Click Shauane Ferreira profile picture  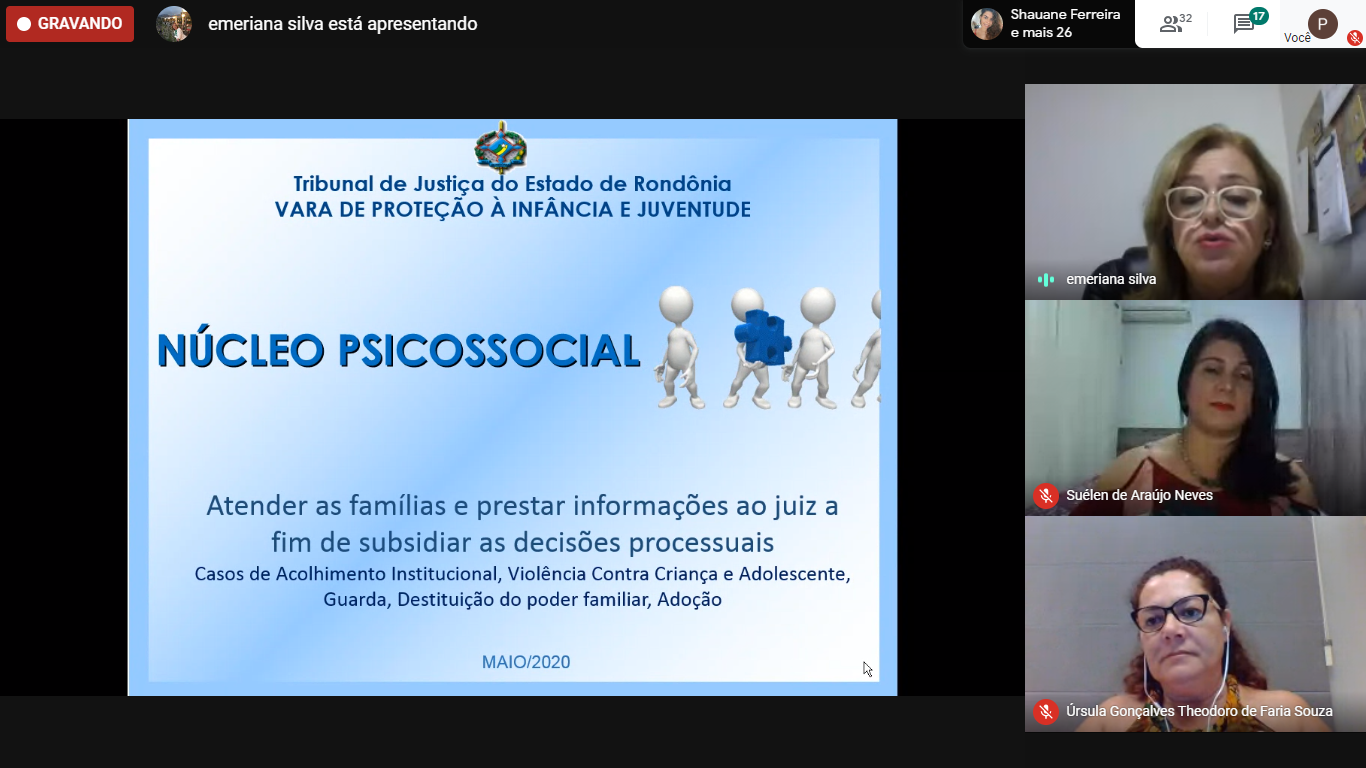987,24
